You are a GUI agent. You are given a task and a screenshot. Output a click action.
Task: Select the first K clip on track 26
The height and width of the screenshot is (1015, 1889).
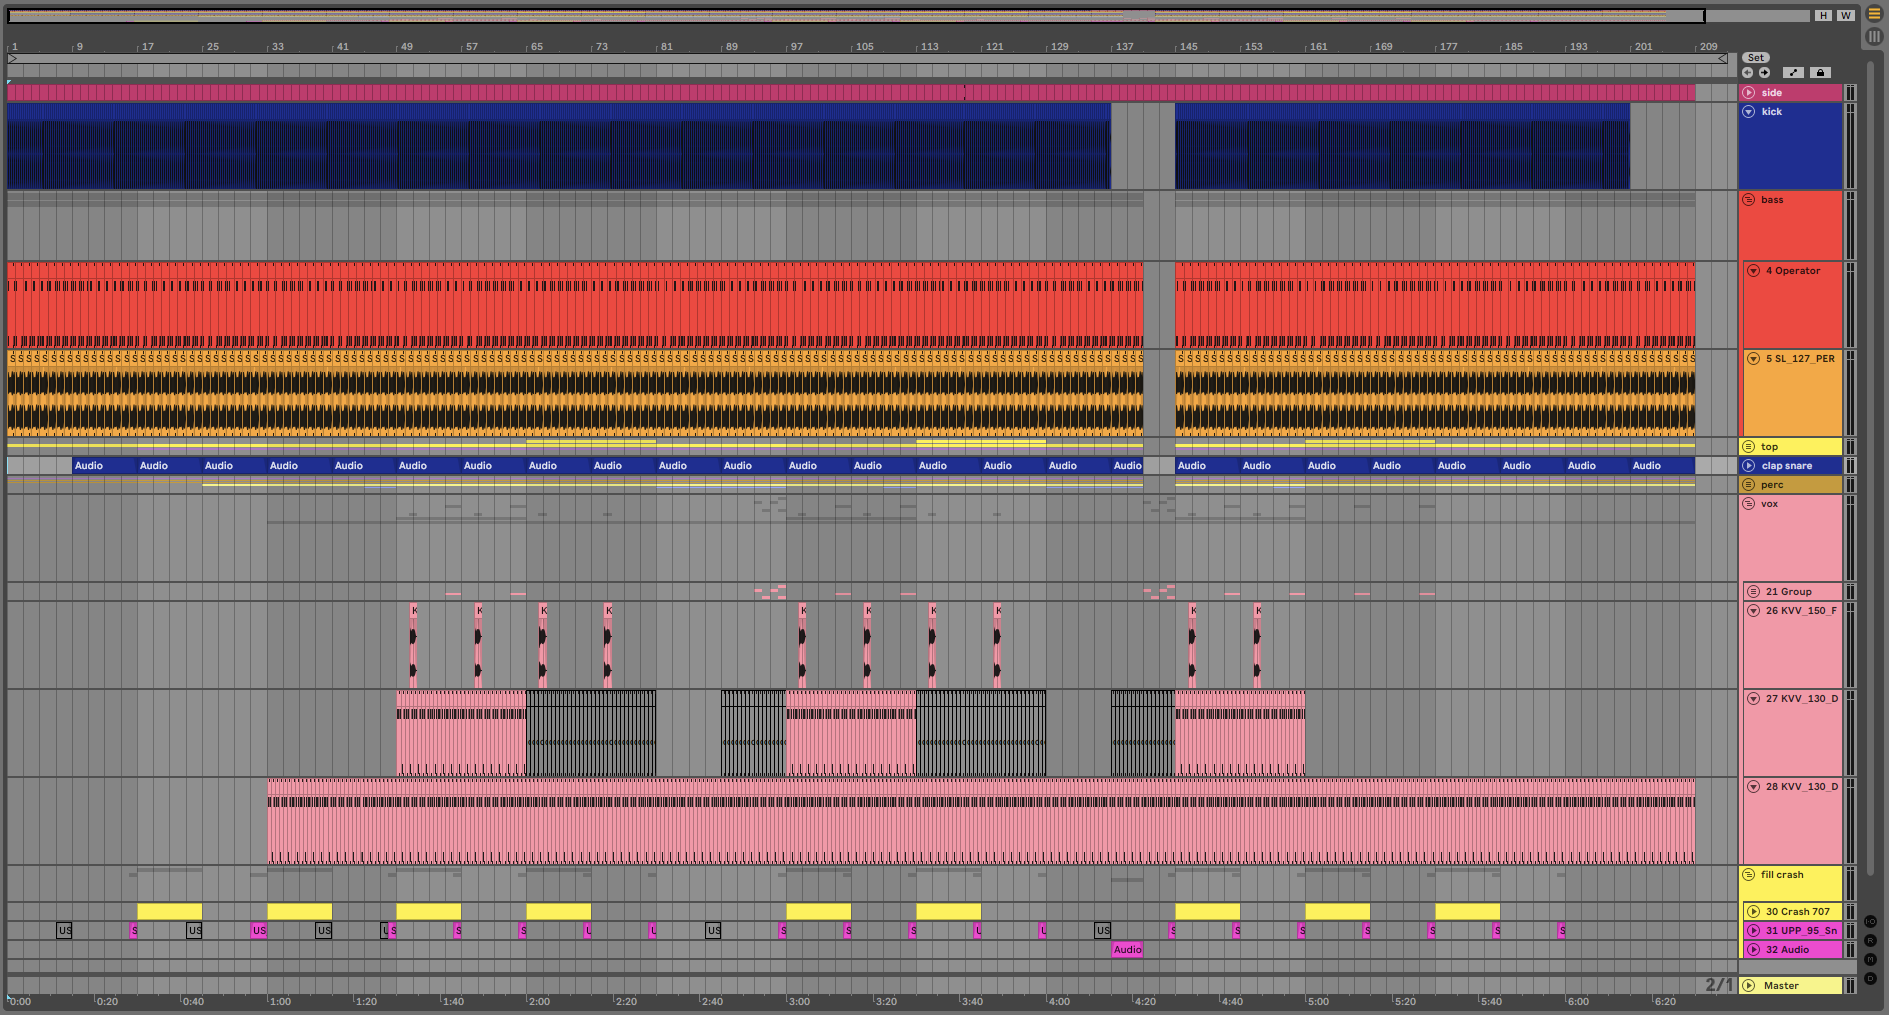pos(414,645)
